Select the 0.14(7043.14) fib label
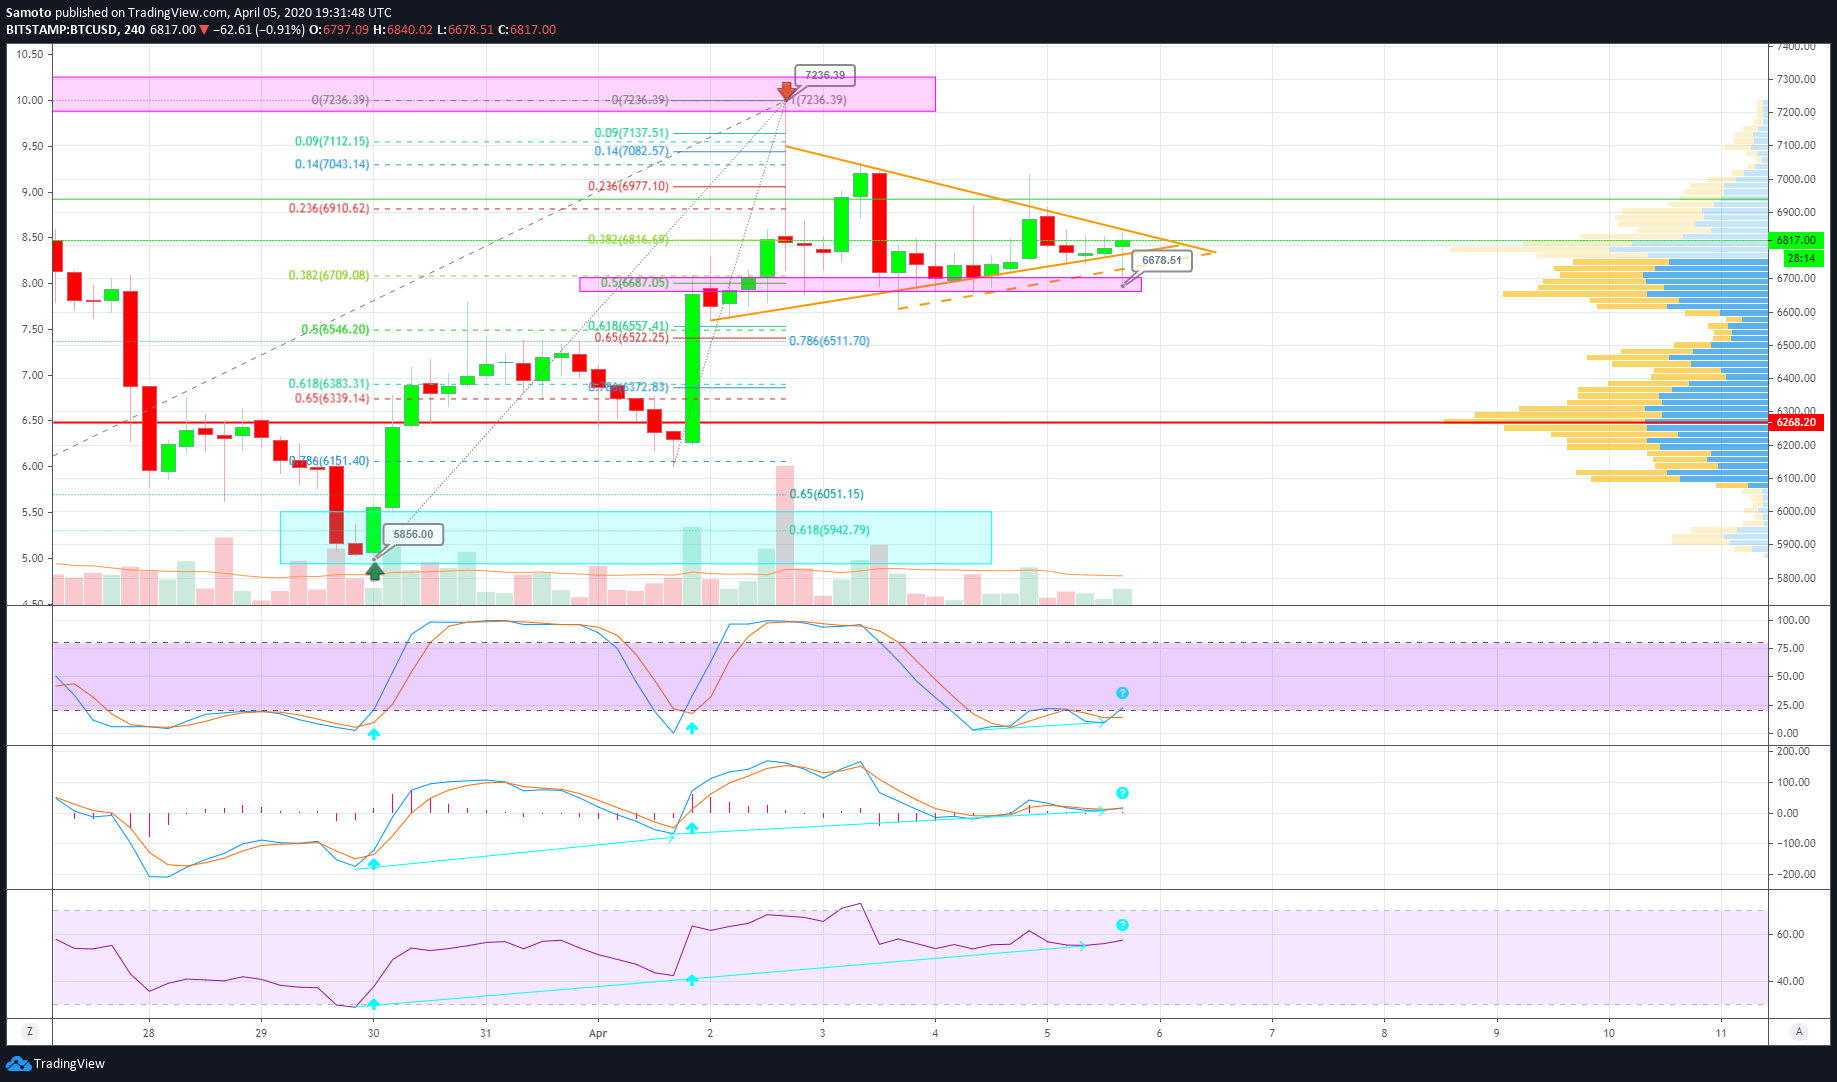The width and height of the screenshot is (1837, 1082). click(332, 164)
